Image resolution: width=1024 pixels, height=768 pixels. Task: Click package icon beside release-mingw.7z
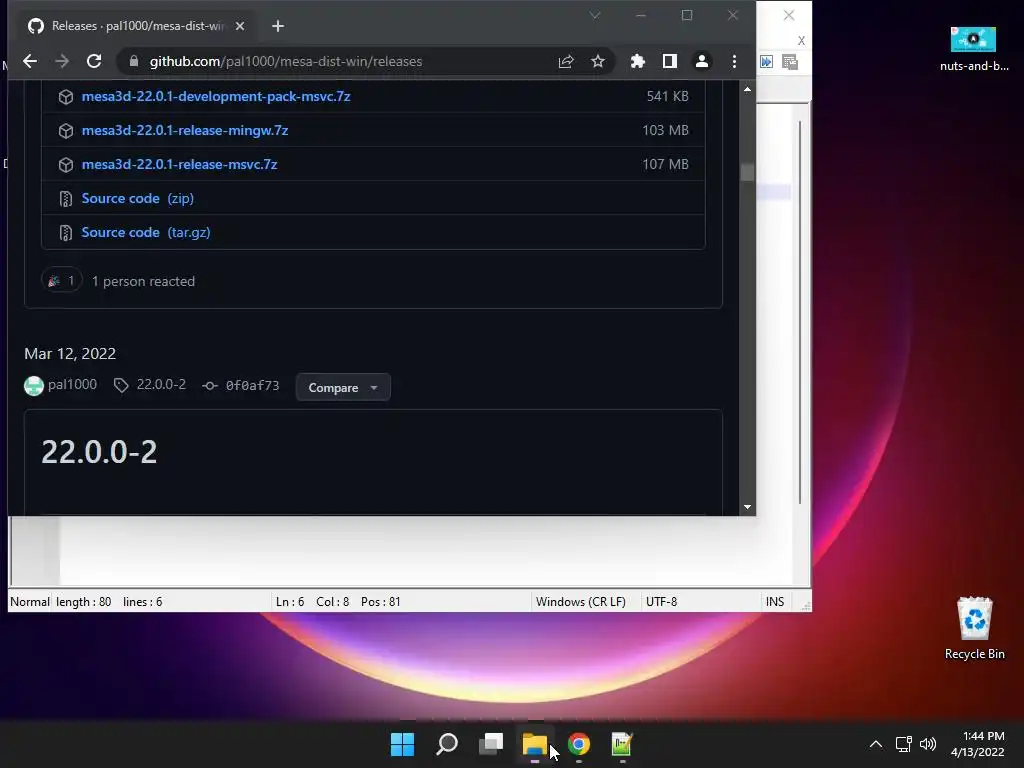pos(66,131)
